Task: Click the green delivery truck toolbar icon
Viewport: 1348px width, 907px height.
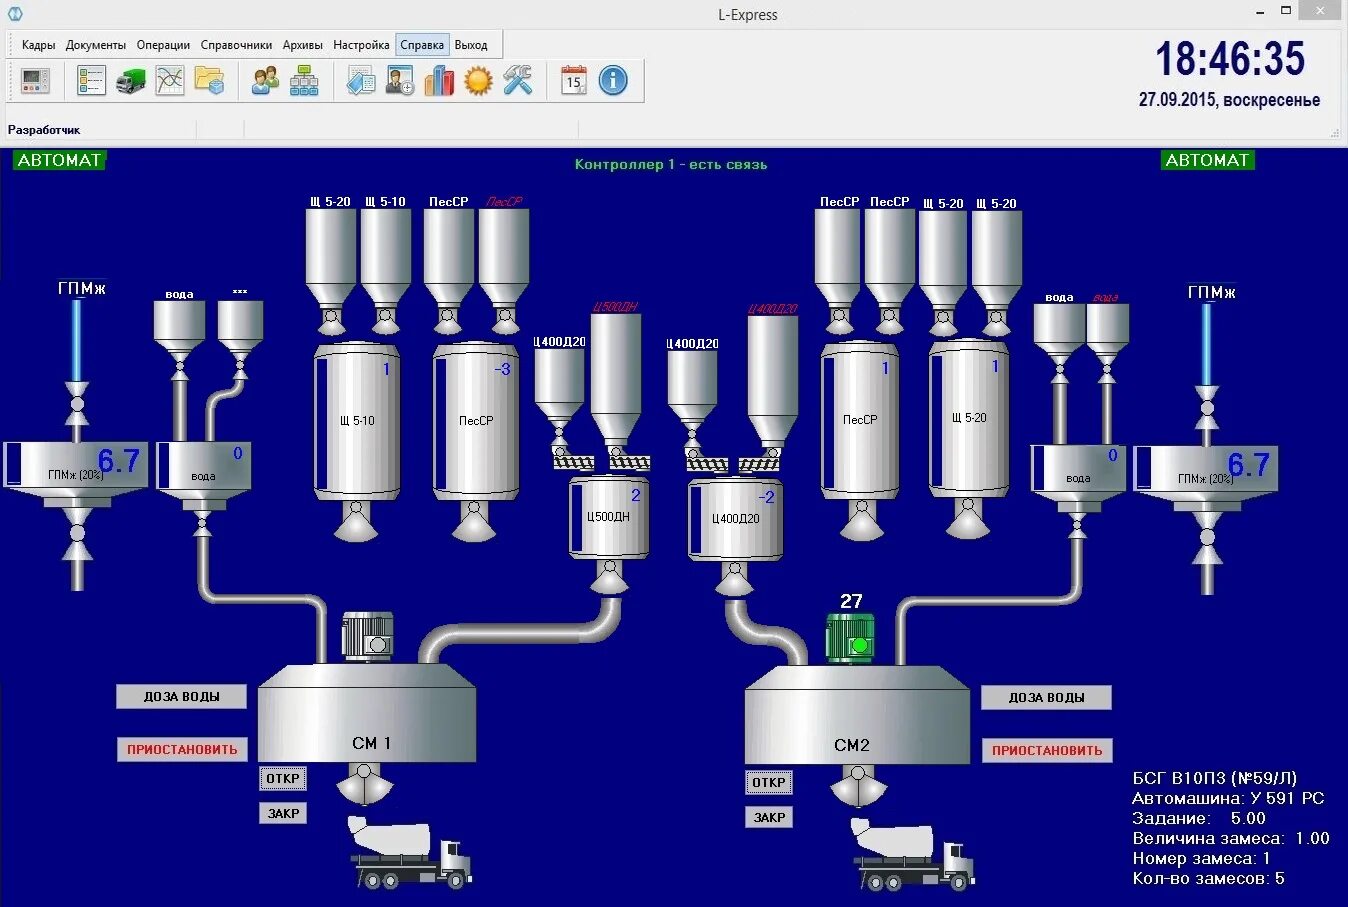Action: (130, 81)
